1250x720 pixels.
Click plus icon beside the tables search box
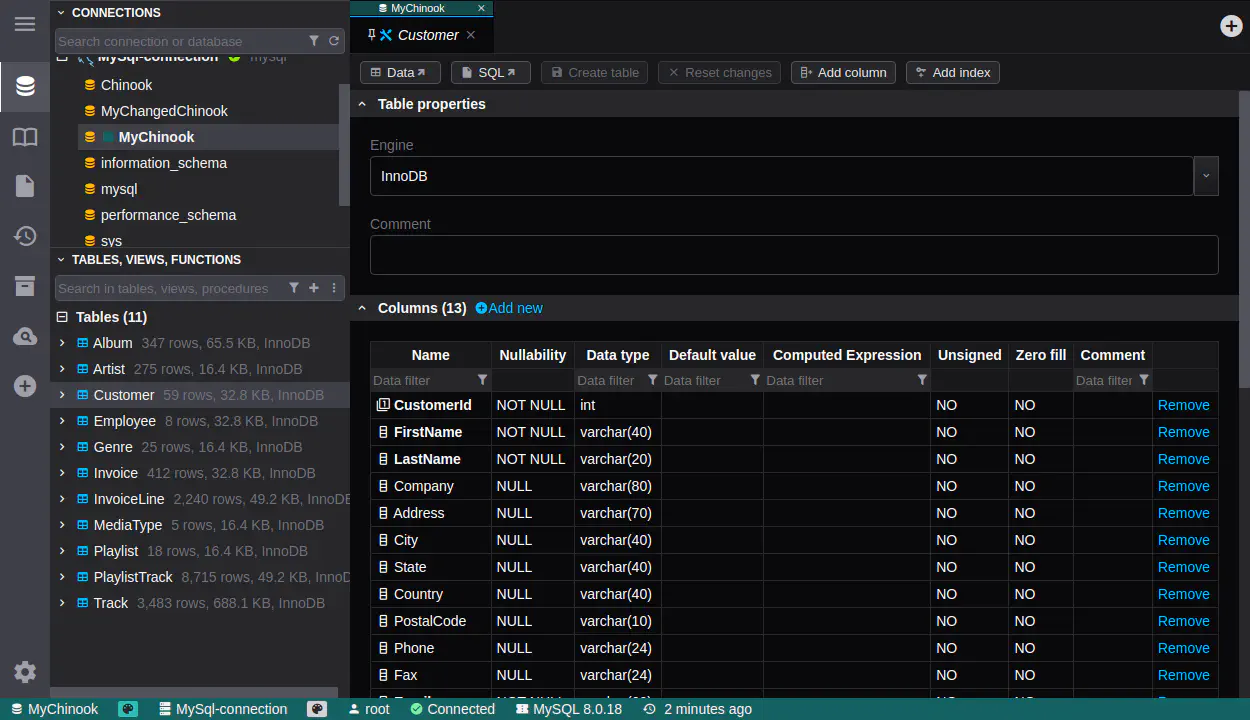coord(314,288)
